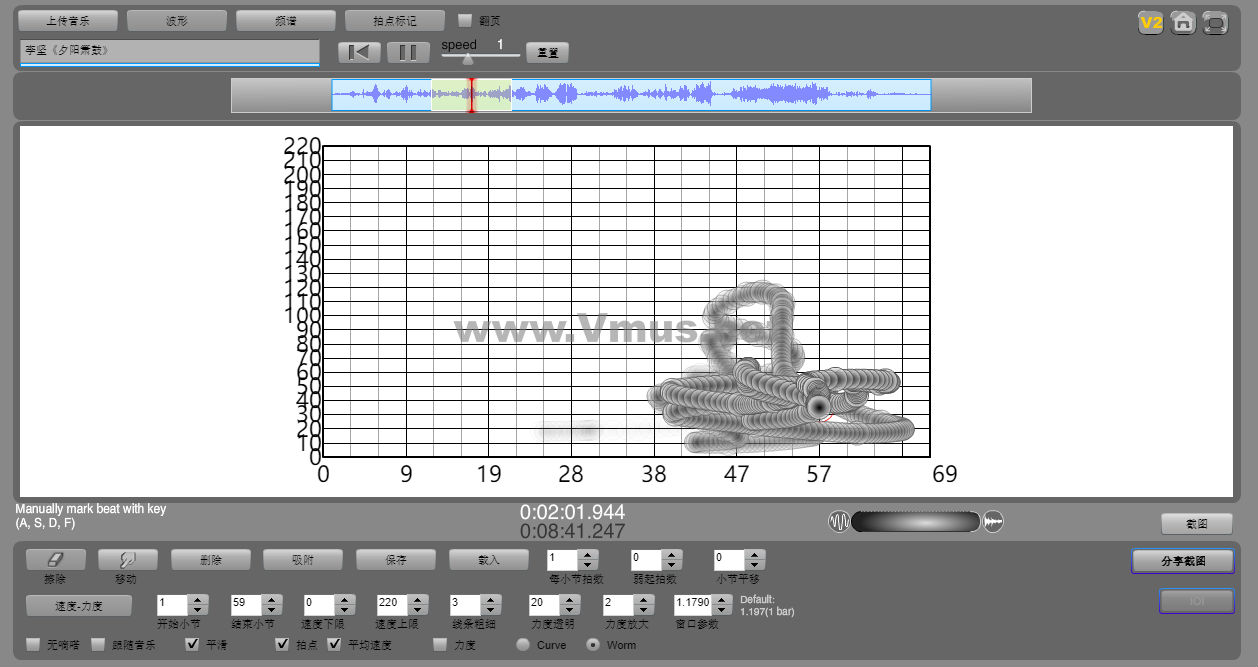1258x667 pixels.
Task: Pause the audio playback
Action: pos(408,52)
